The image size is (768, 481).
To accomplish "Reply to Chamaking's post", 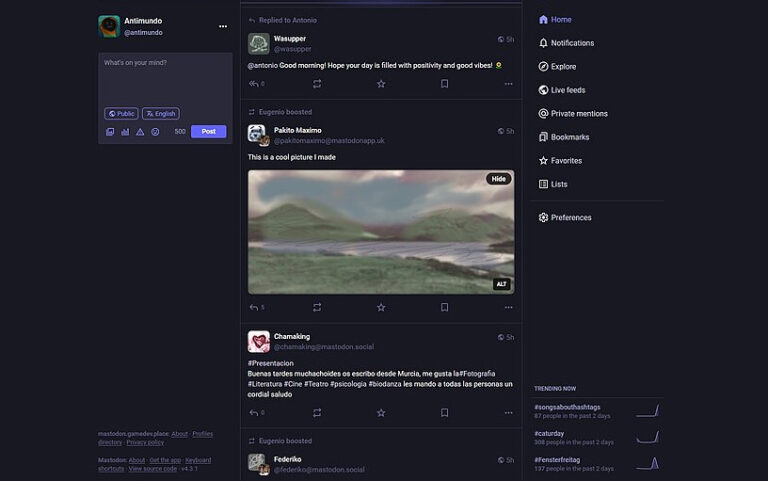I will point(254,412).
